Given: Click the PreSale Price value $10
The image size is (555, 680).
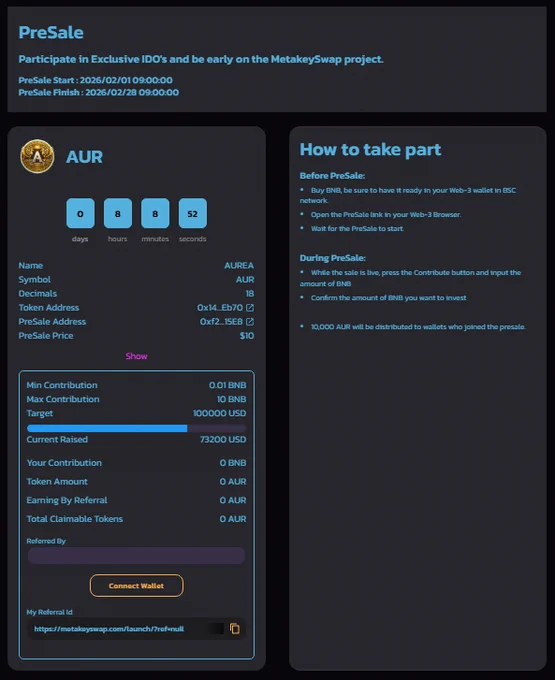Looking at the screenshot, I should pos(247,336).
